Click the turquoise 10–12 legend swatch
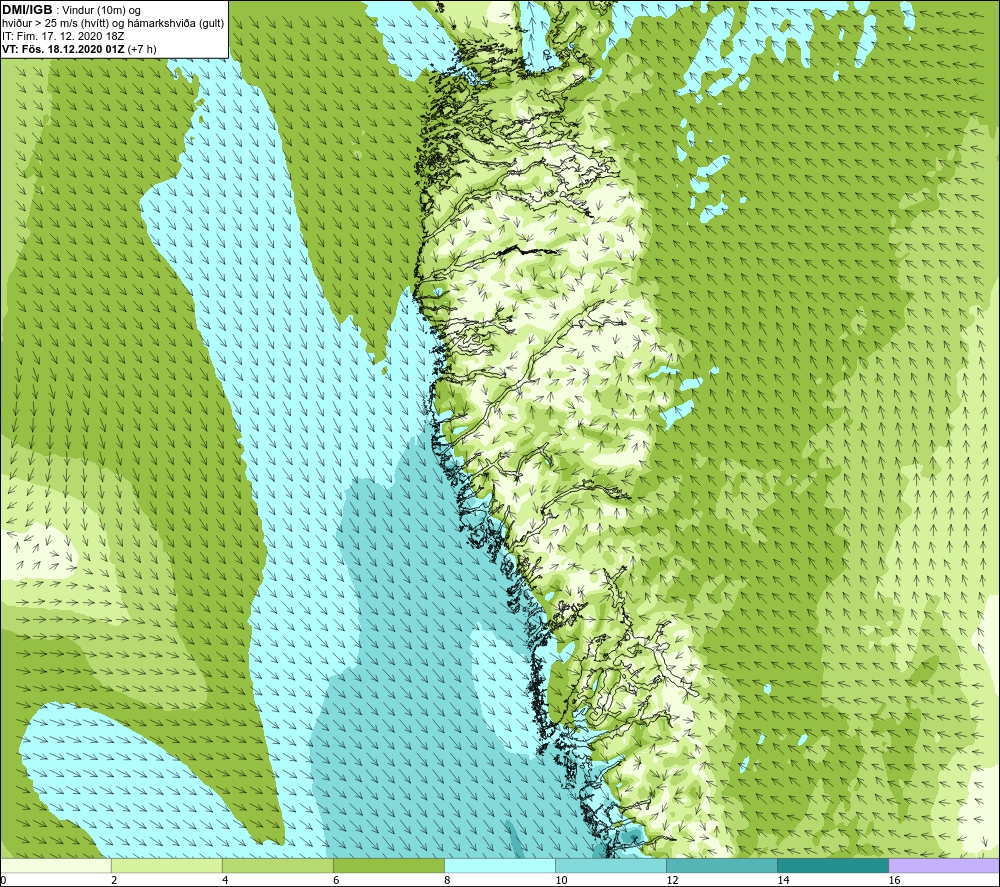Image resolution: width=1000 pixels, height=887 pixels. 611,866
